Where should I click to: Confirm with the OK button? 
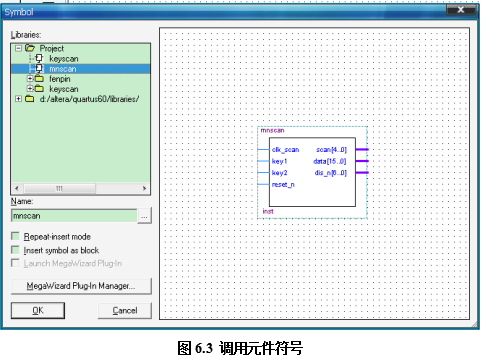pos(38,310)
